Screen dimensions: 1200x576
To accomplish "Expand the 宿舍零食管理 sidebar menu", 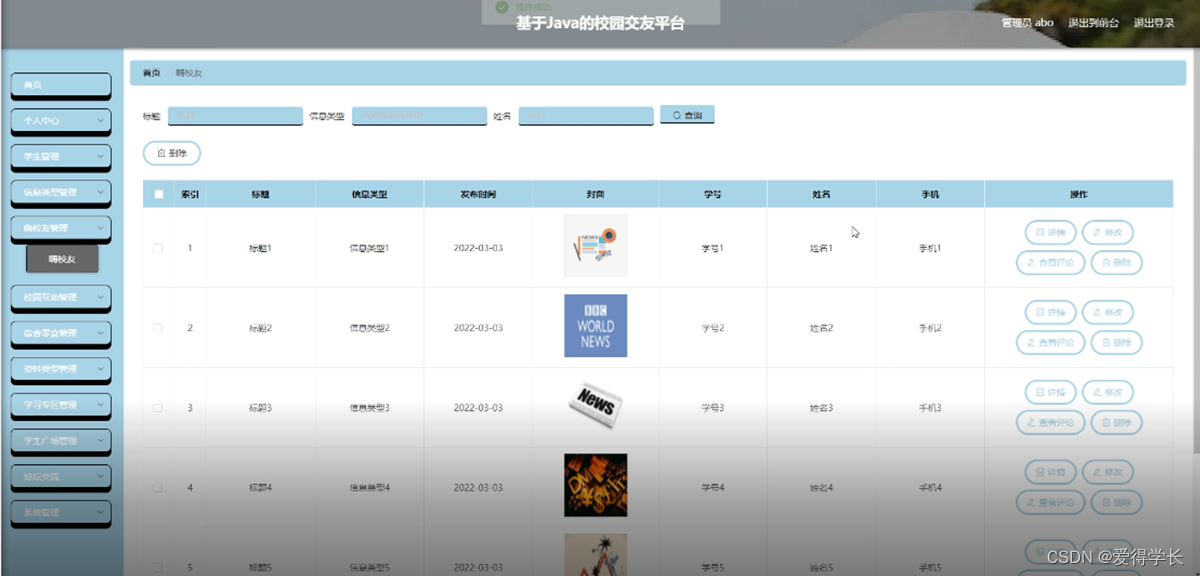I will coord(60,333).
